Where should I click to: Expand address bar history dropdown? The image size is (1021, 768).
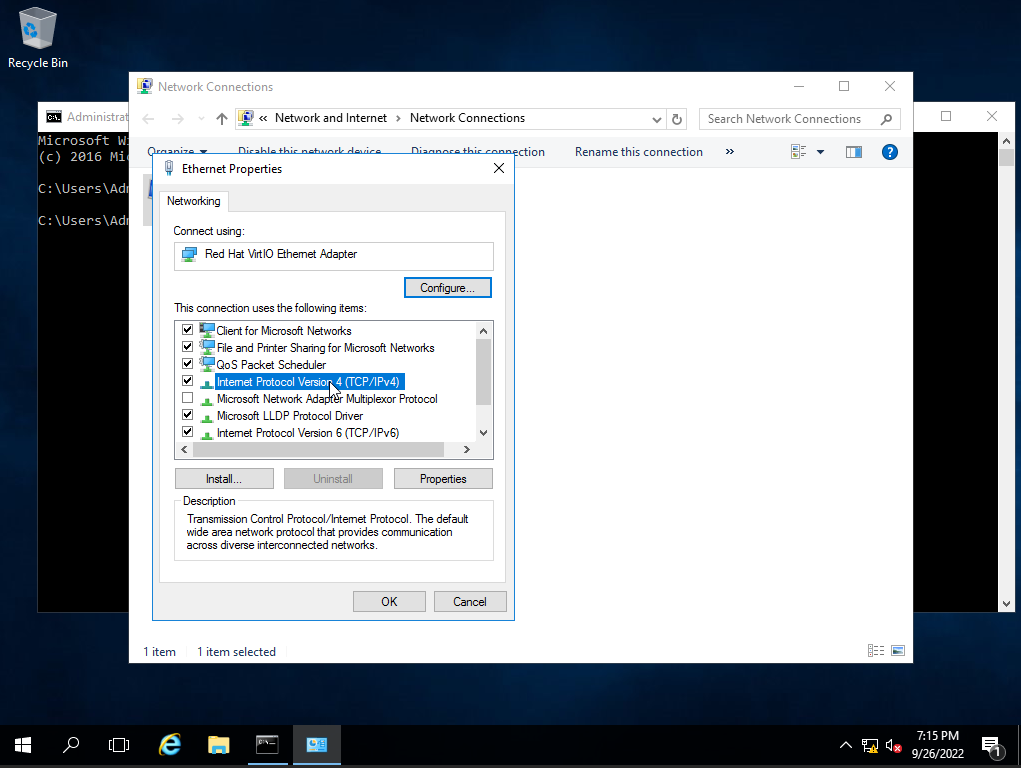[656, 119]
